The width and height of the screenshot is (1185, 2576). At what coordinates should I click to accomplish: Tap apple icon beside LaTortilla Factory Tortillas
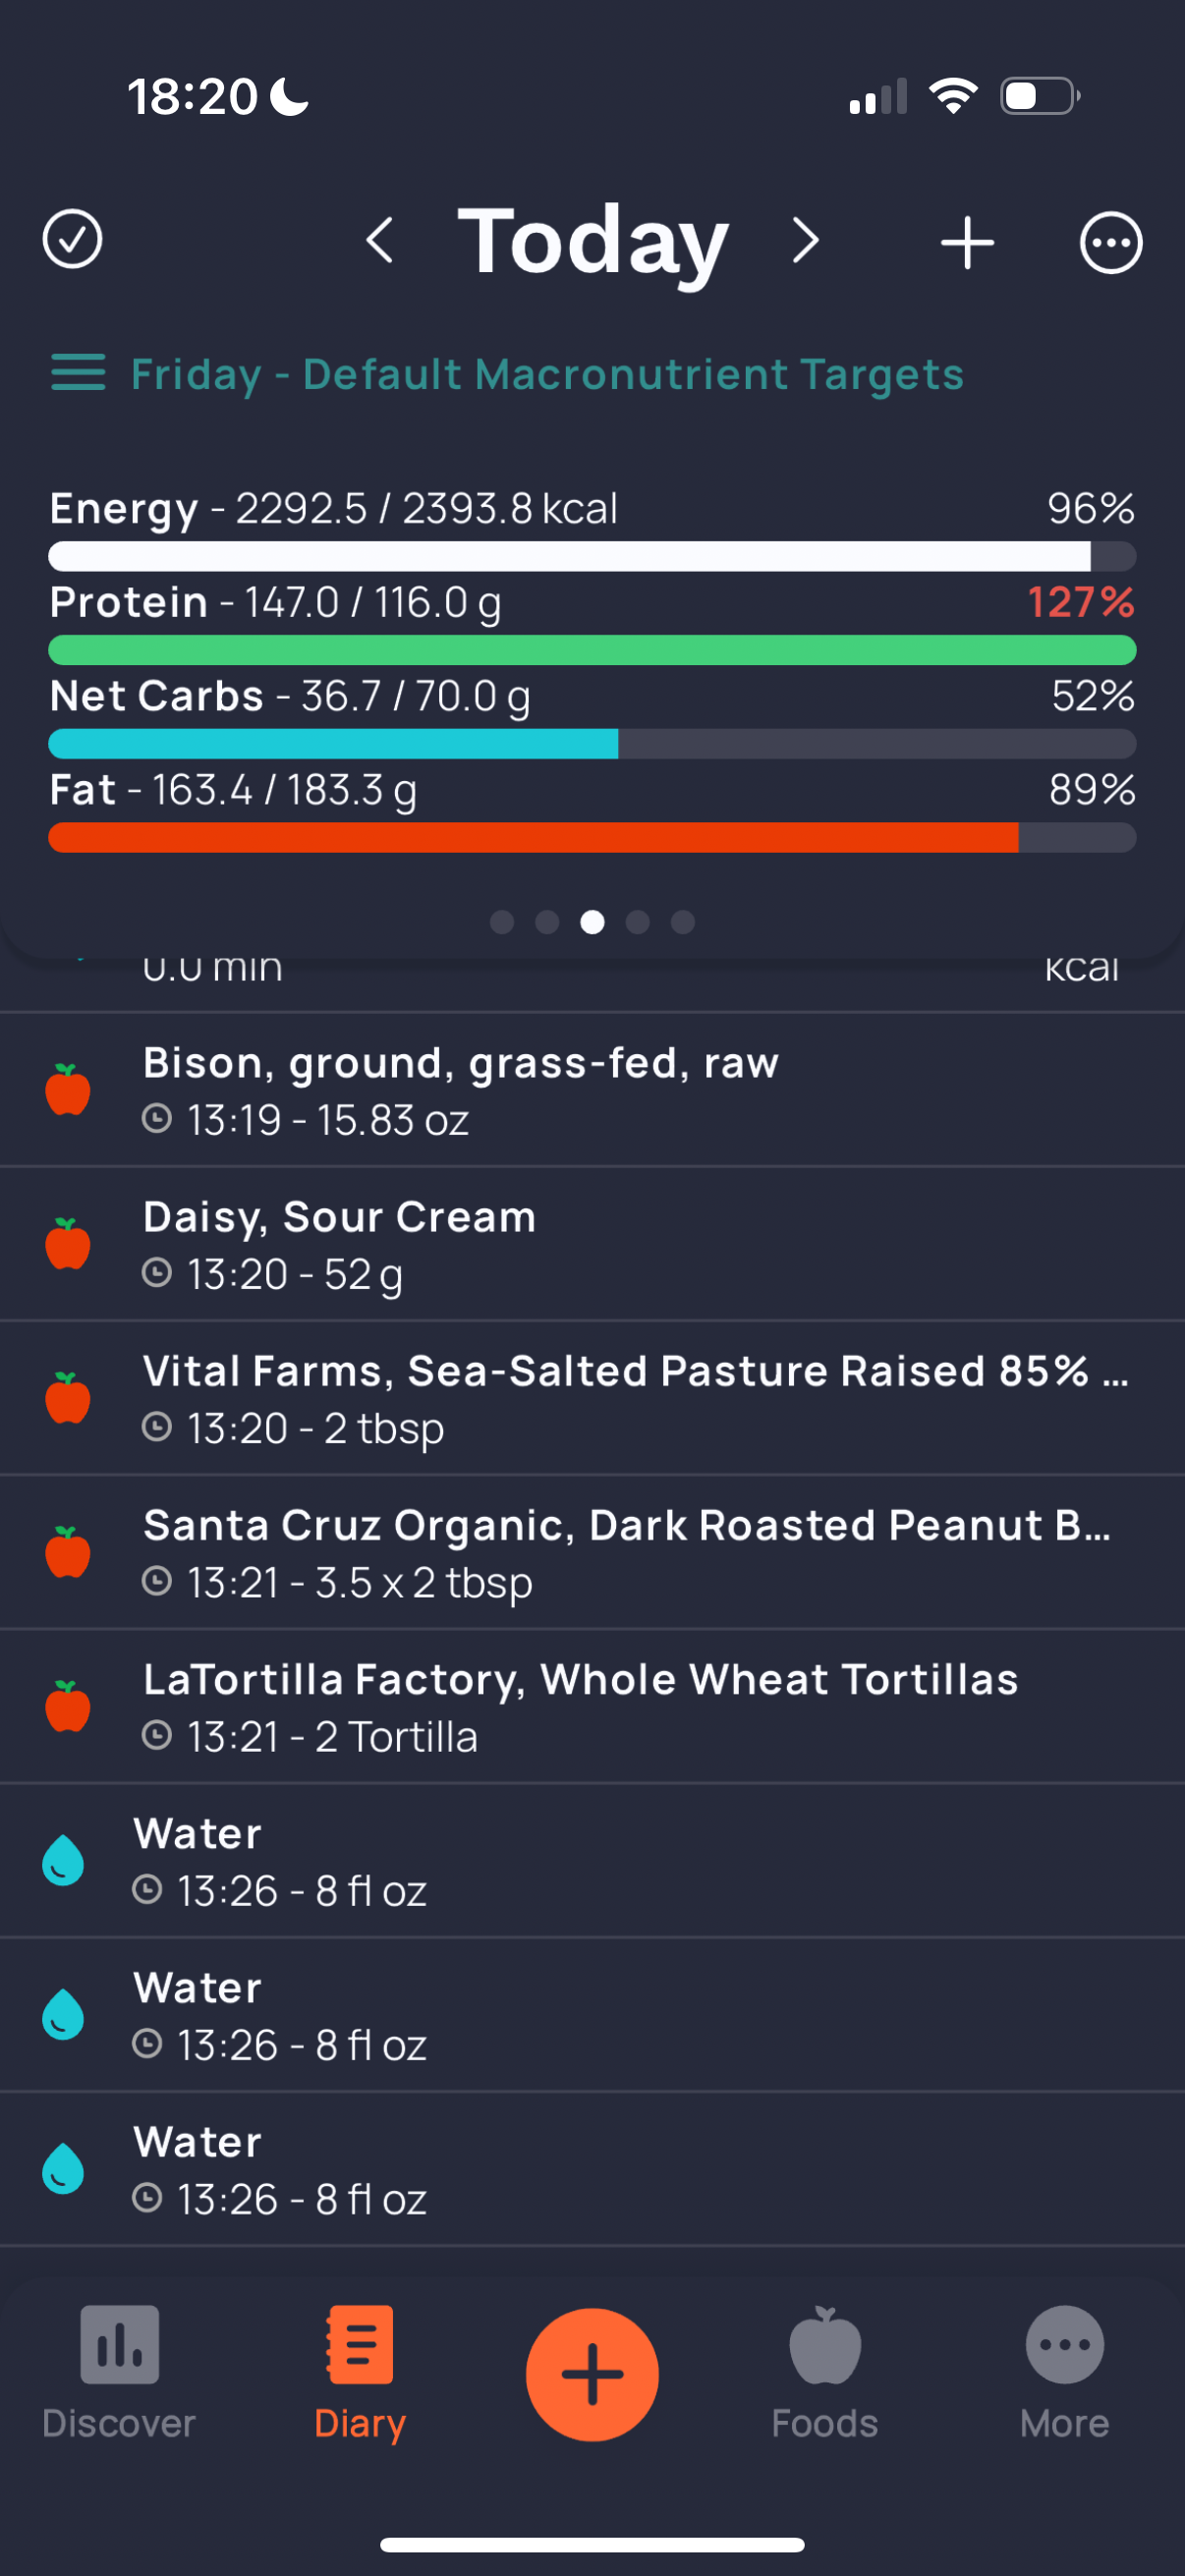click(68, 1706)
